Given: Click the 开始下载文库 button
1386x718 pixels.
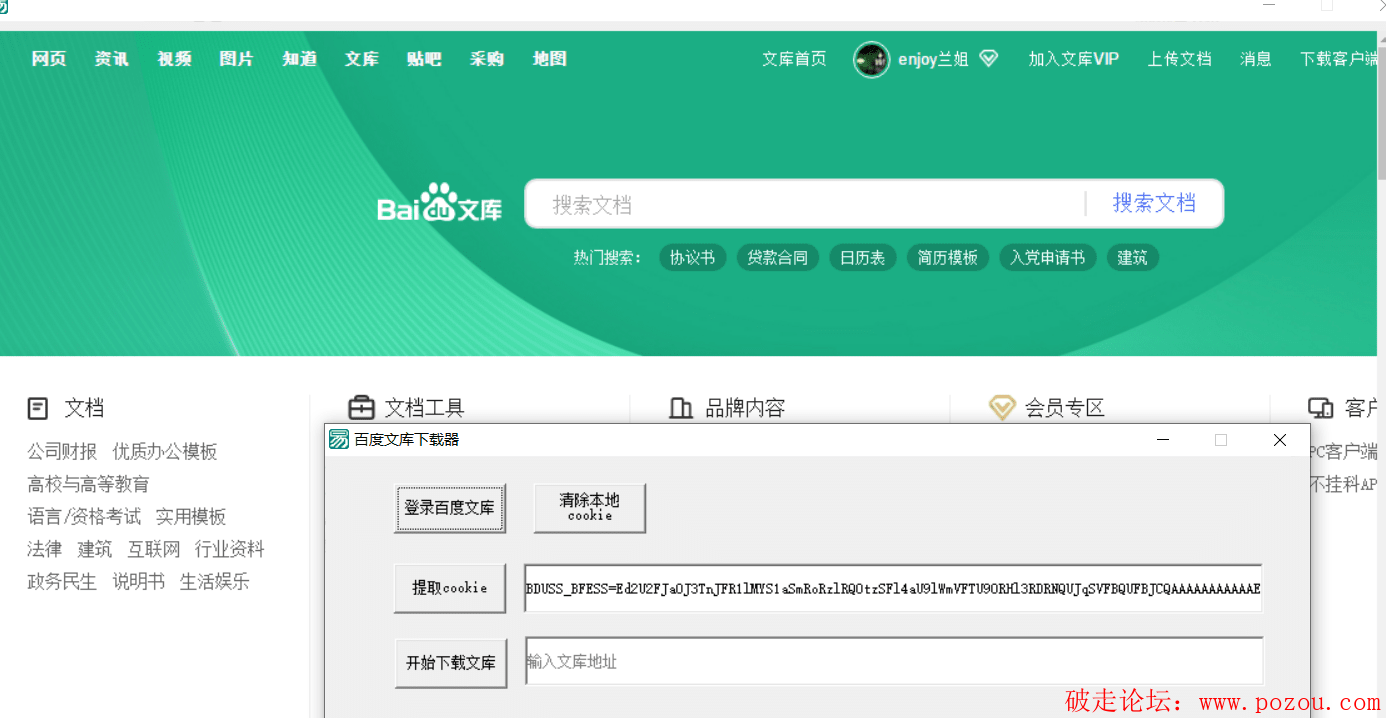Looking at the screenshot, I should (x=451, y=662).
